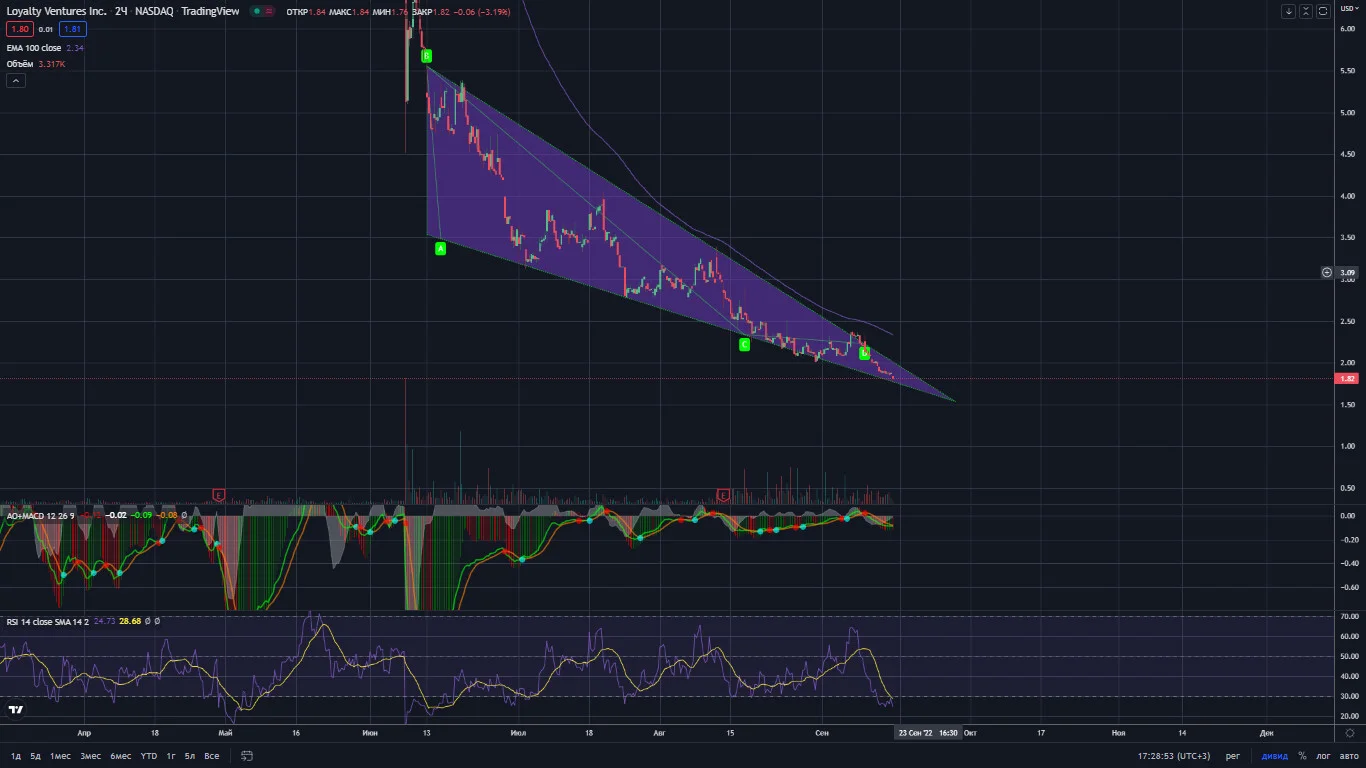Click the AO+MACD 12 26 9 indicator label
Viewport: 1366px width, 768px height.
coord(42,515)
